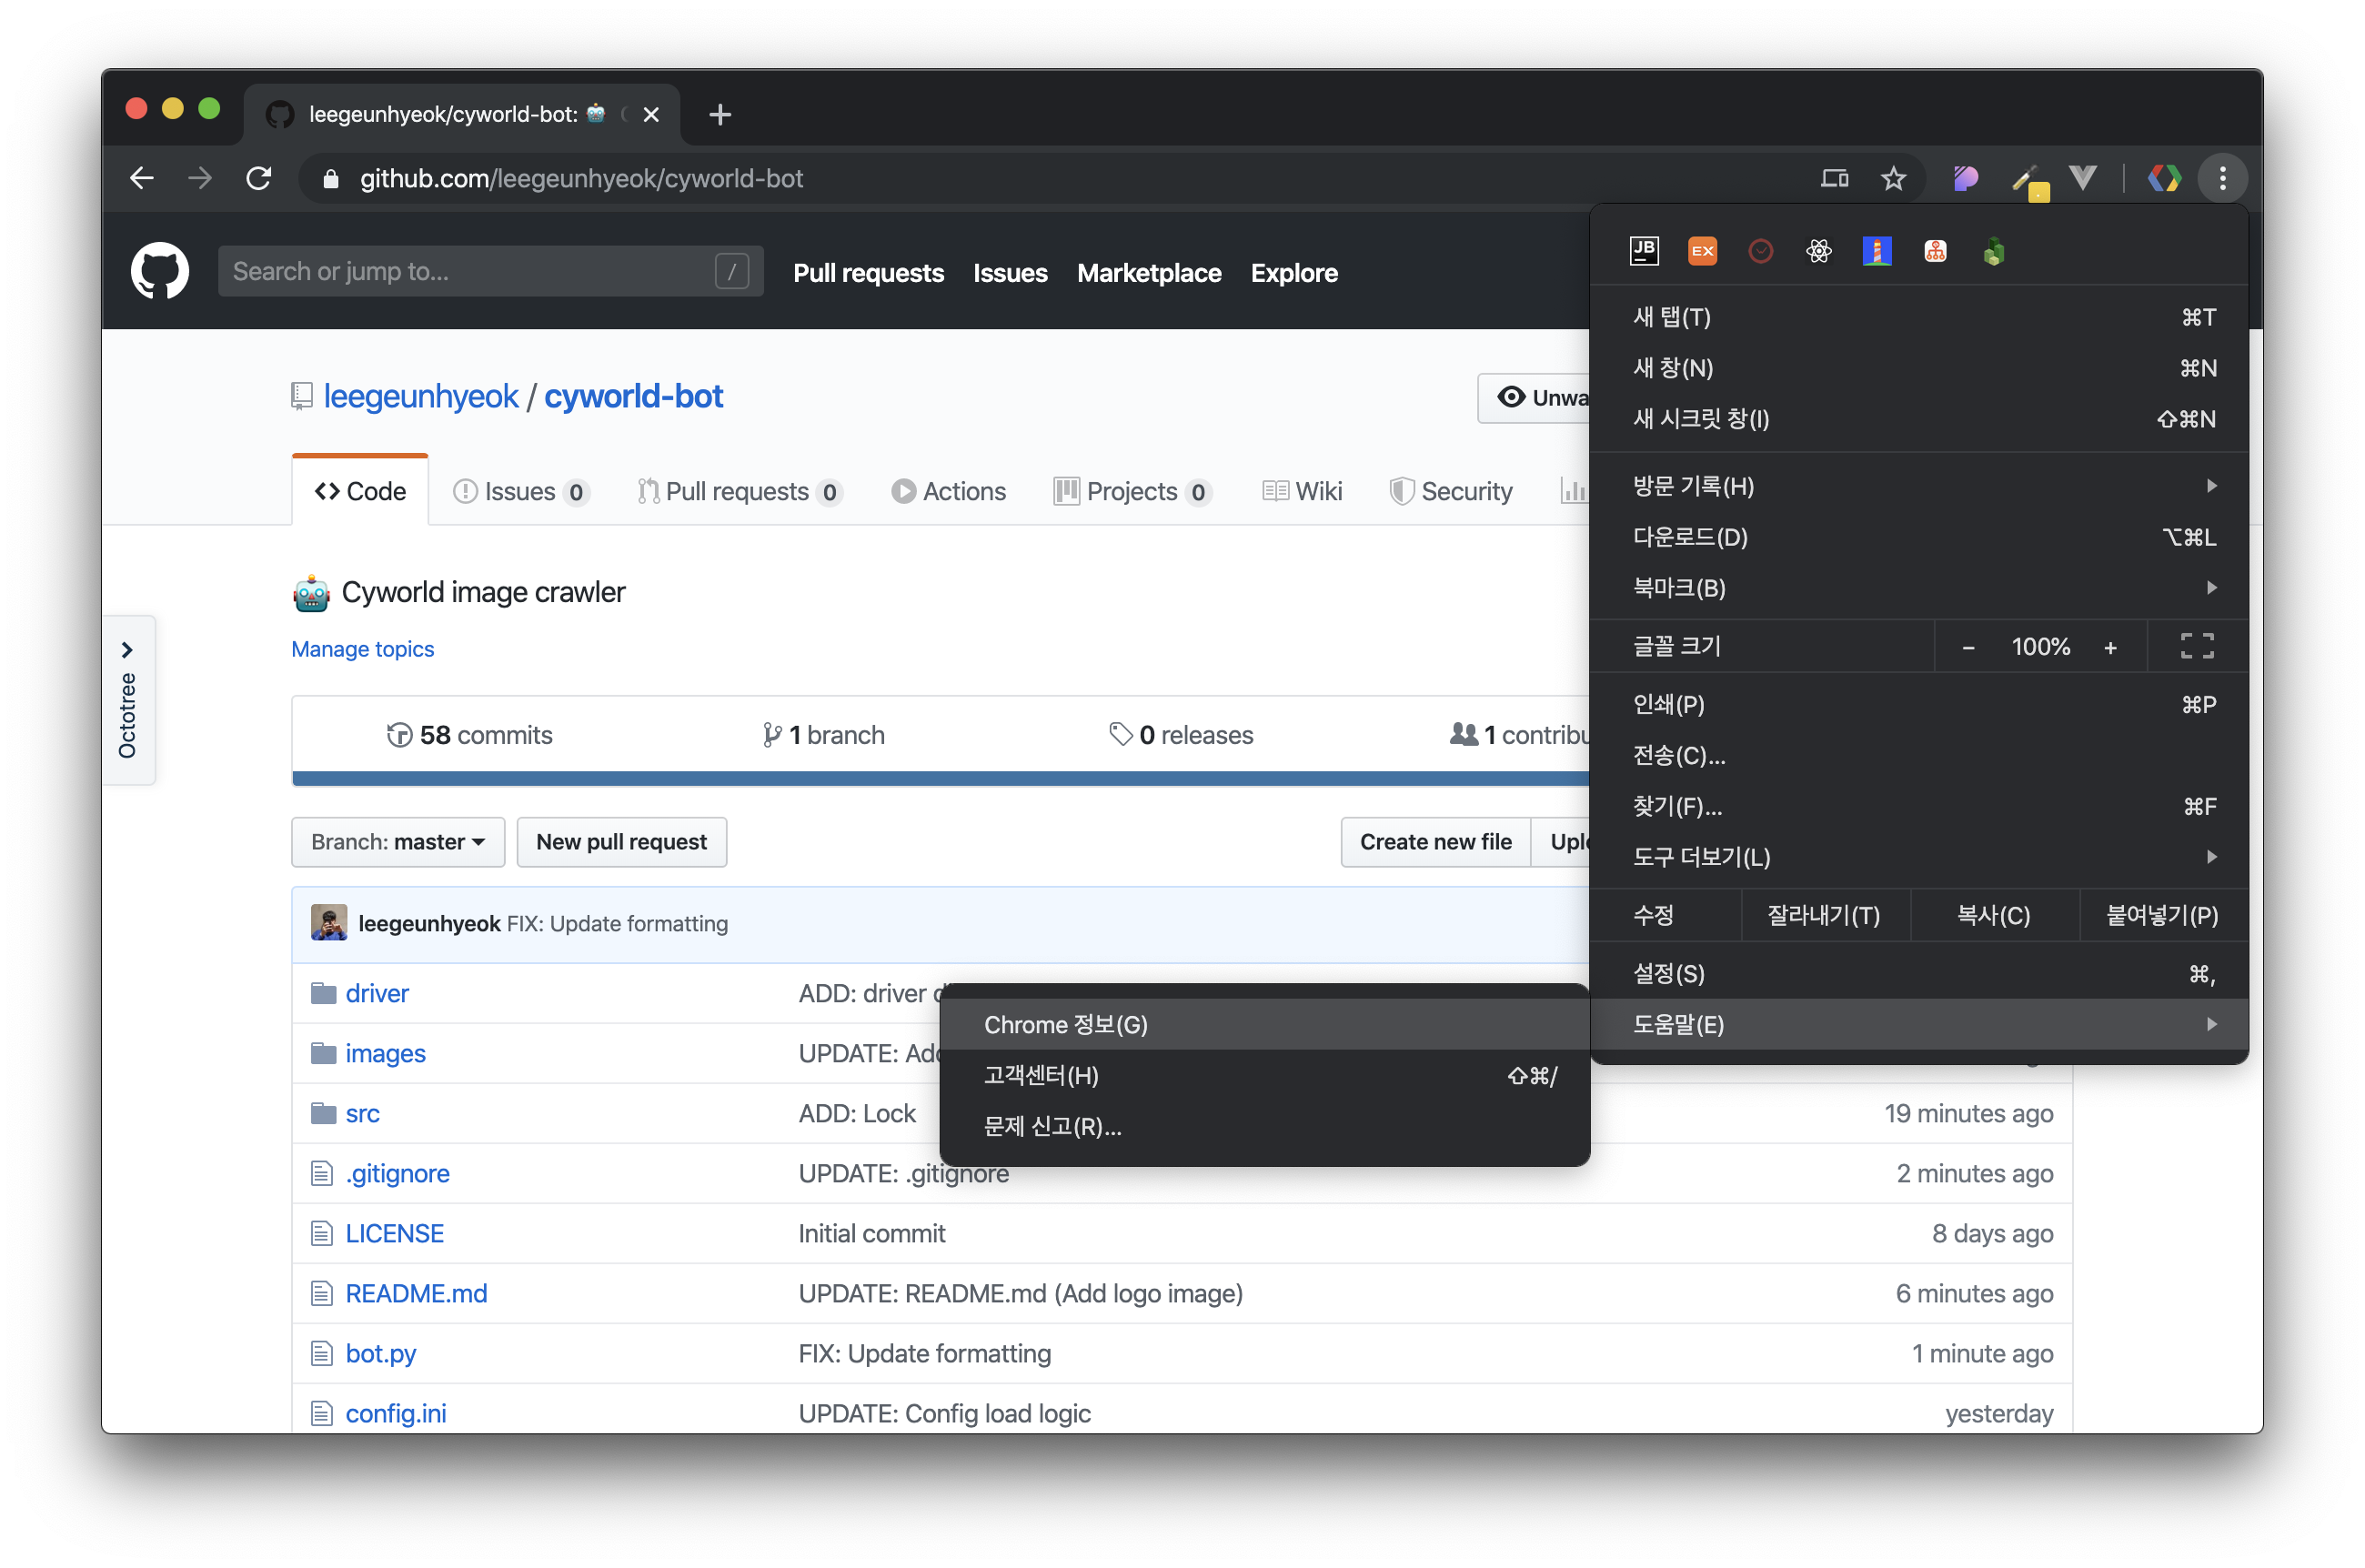Click the New pull request button

(621, 842)
